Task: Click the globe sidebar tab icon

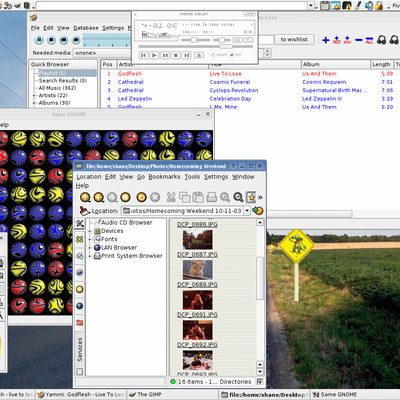Action: 80,306
